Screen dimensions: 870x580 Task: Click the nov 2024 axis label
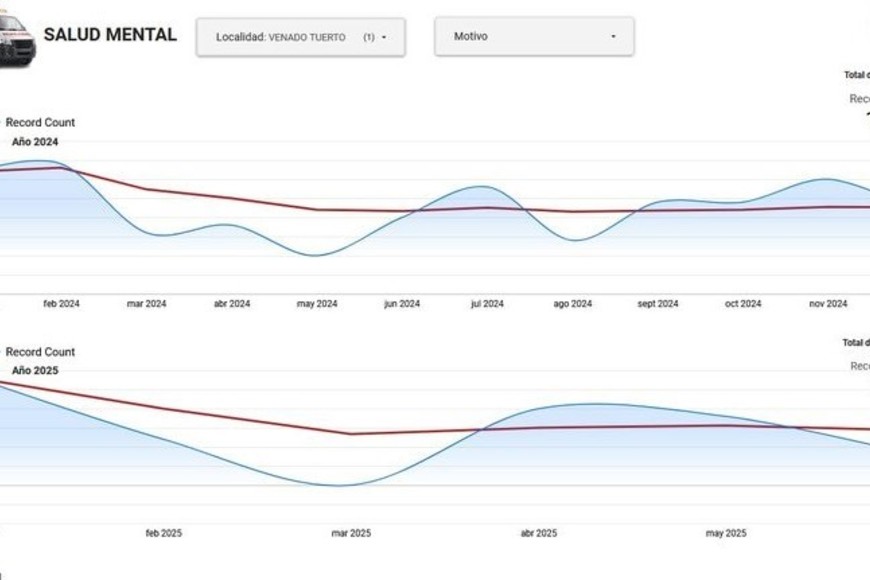[x=828, y=304]
